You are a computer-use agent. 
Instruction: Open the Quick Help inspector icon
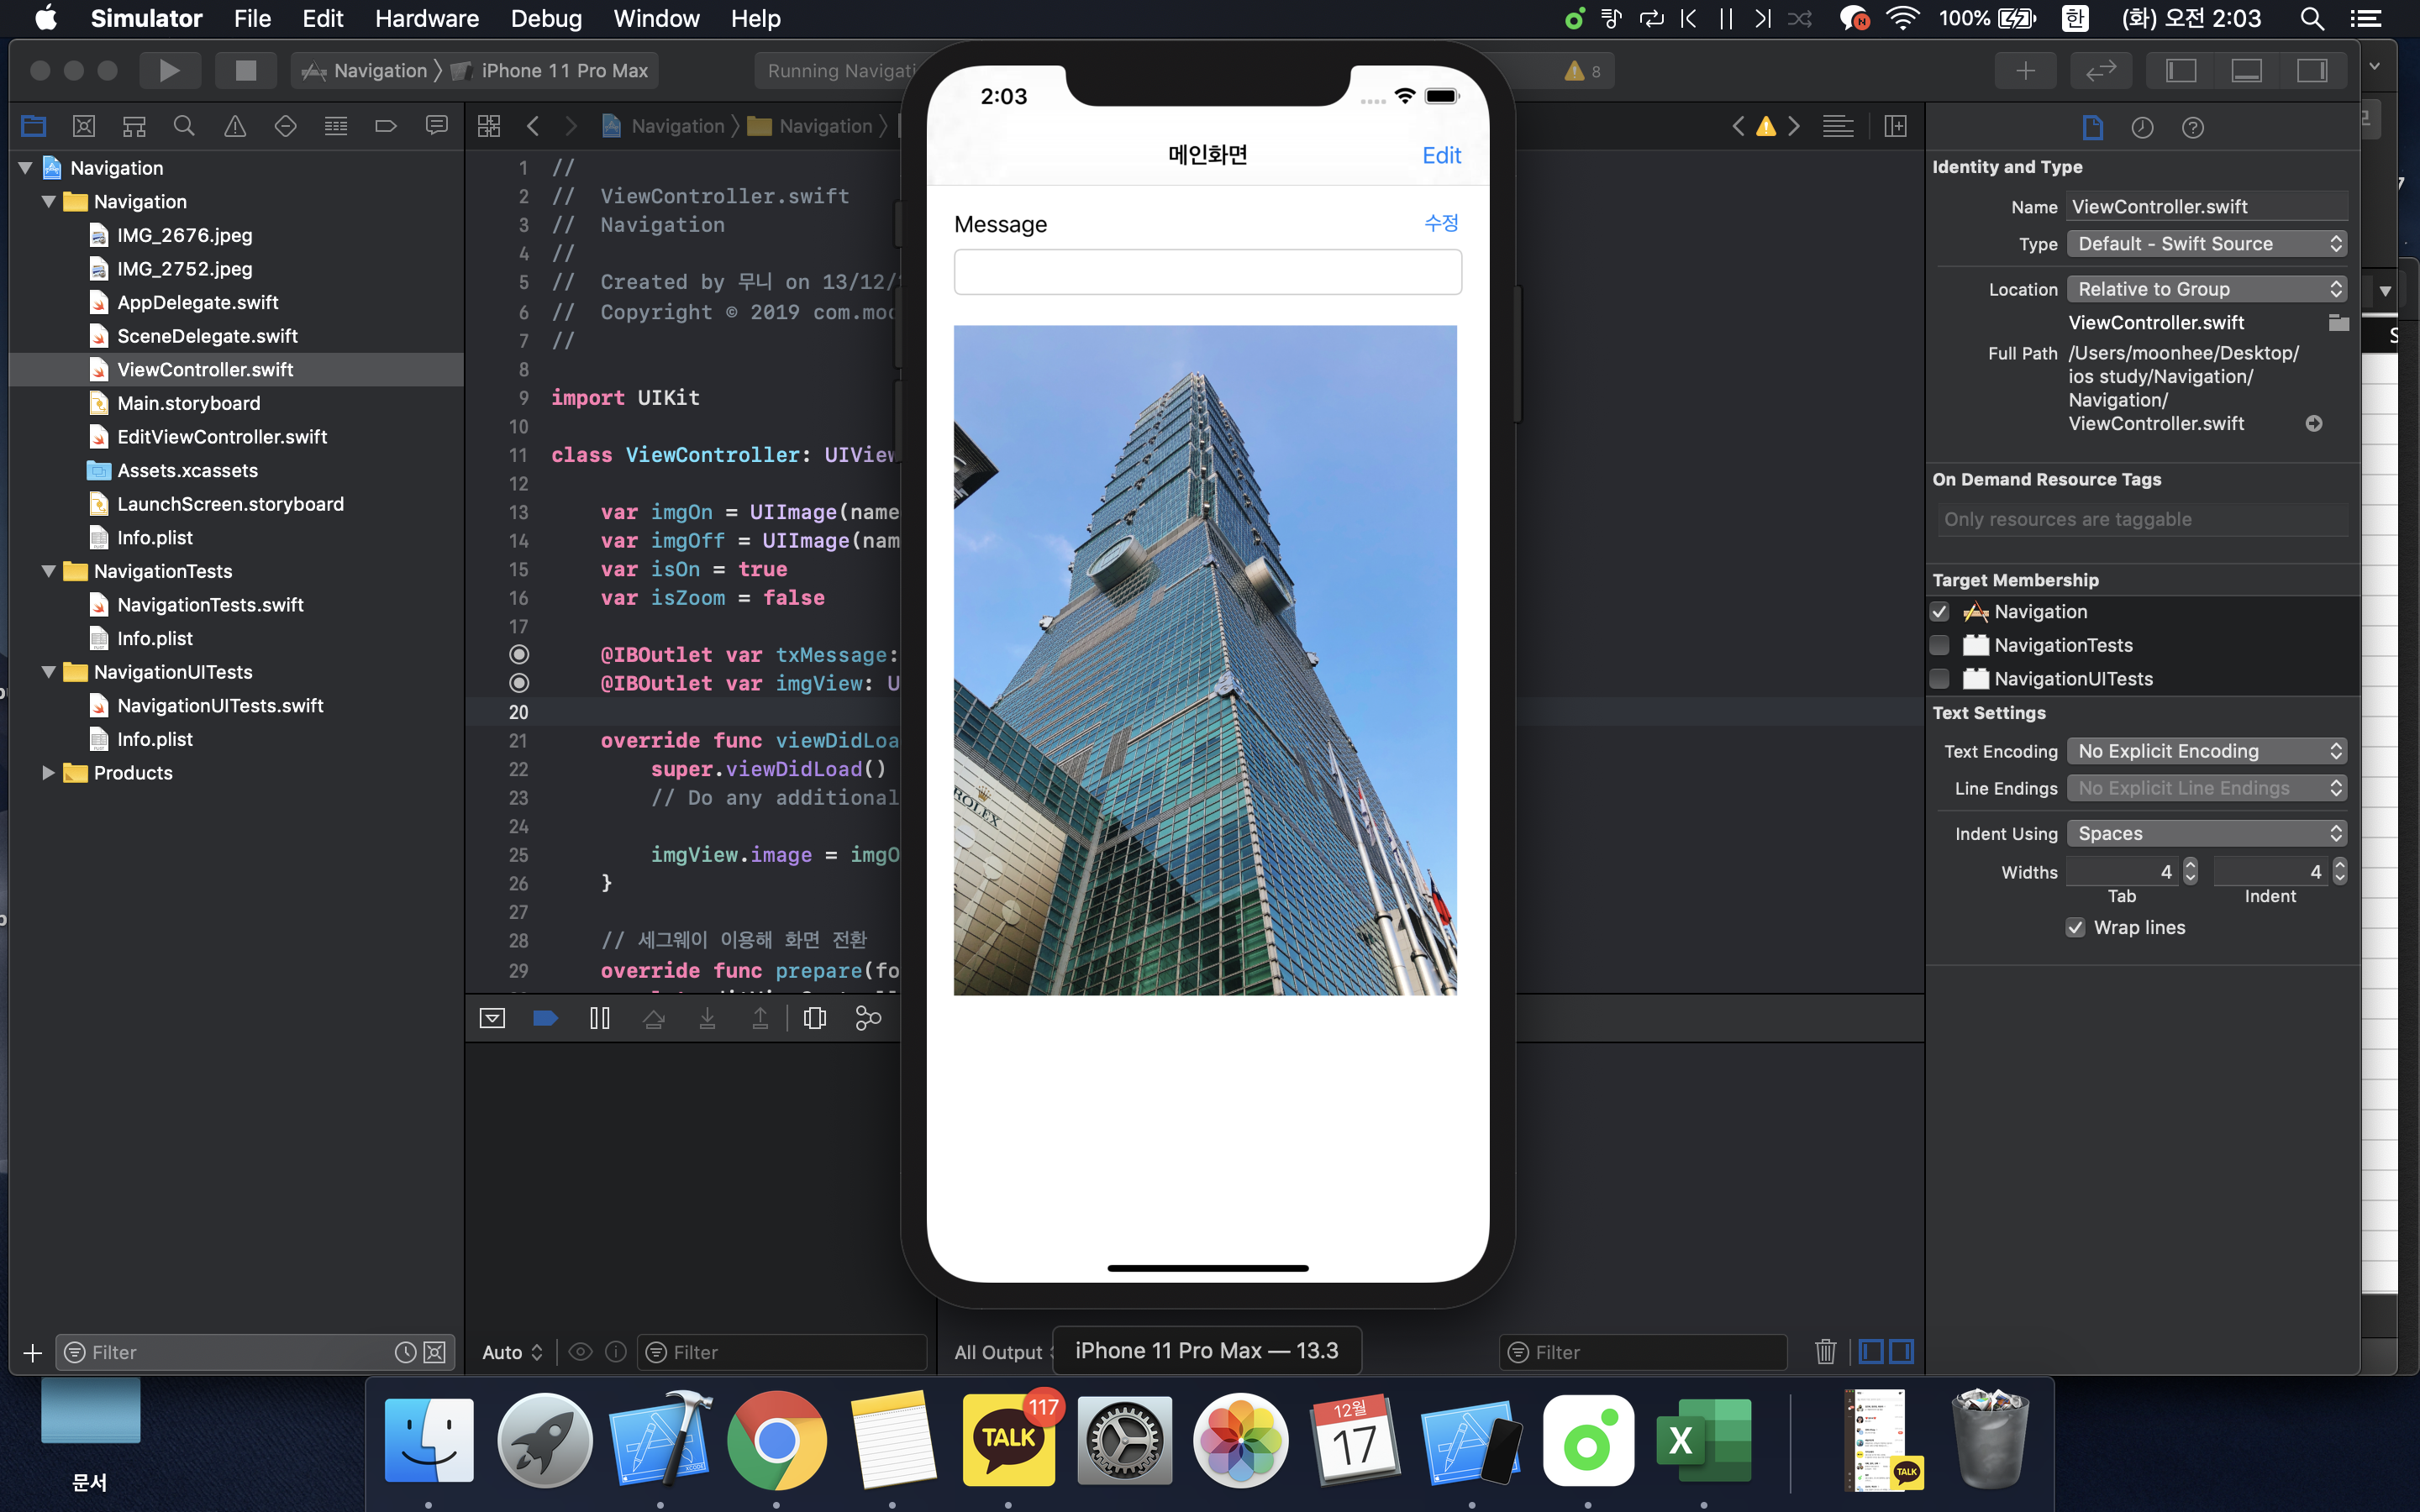[x=2192, y=127]
